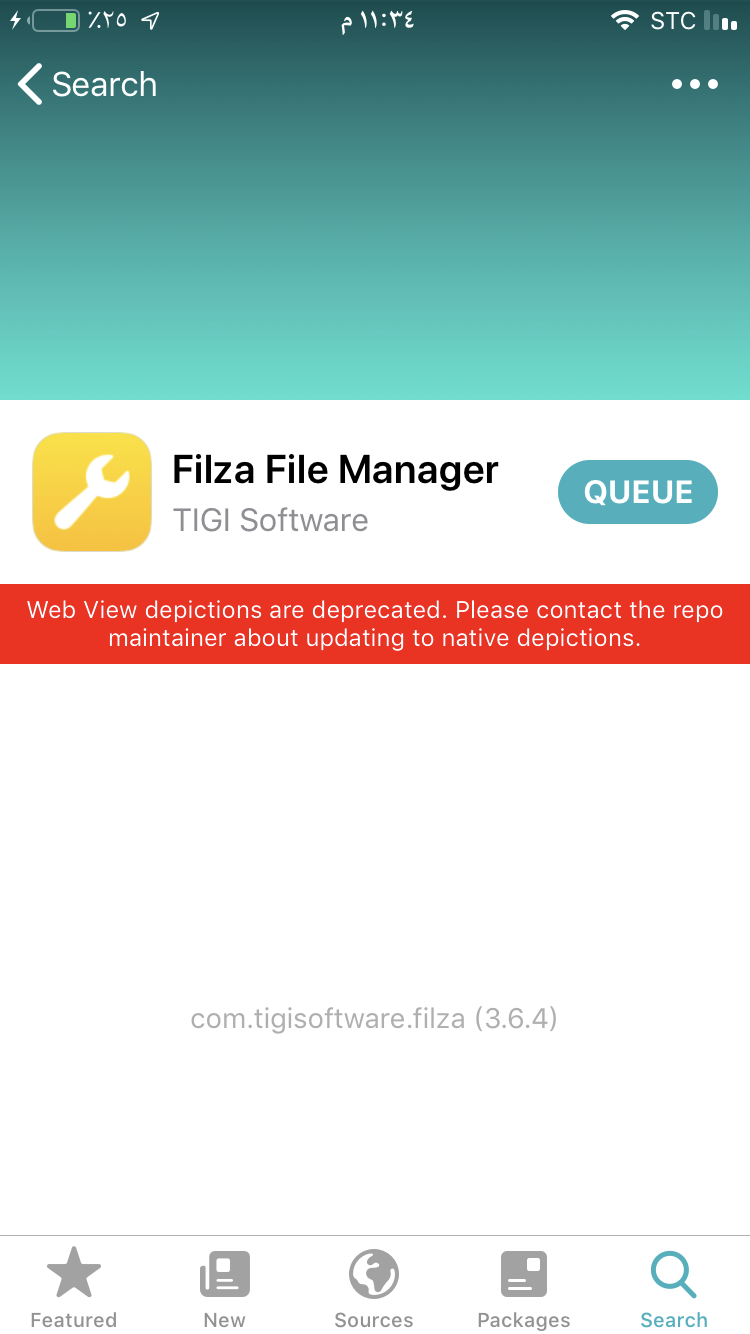This screenshot has width=750, height=1334.
Task: Tap the back chevron arrow
Action: tap(30, 84)
